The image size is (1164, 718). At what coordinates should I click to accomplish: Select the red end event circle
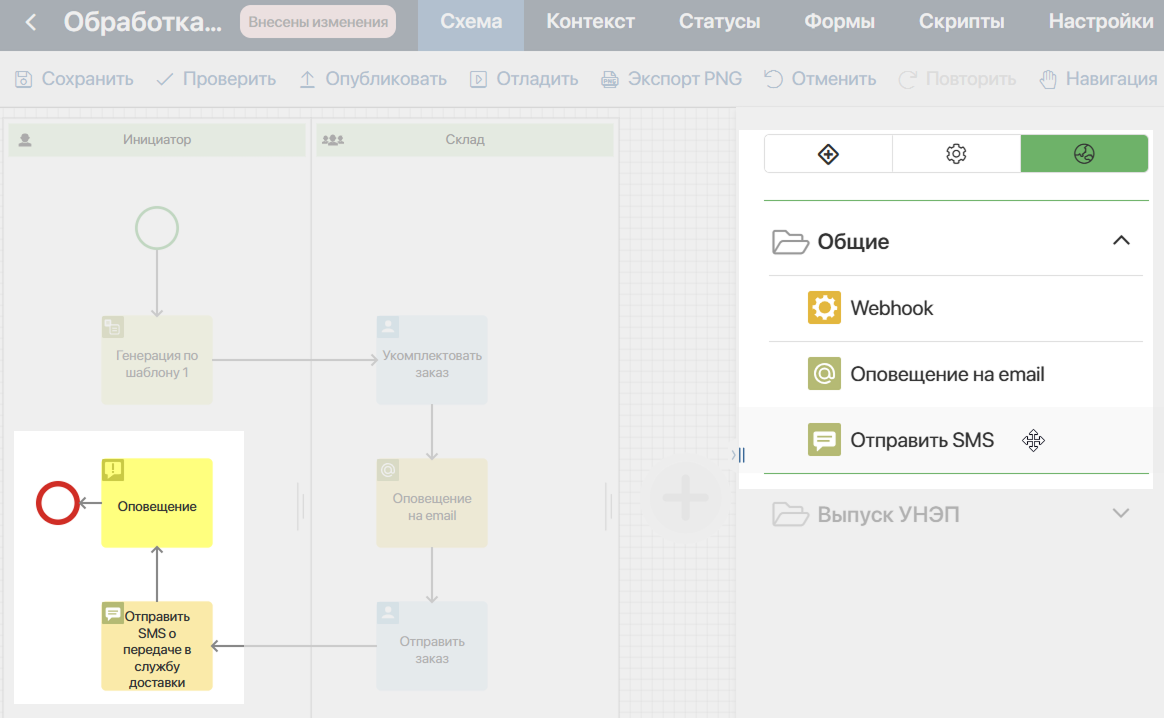pos(58,503)
